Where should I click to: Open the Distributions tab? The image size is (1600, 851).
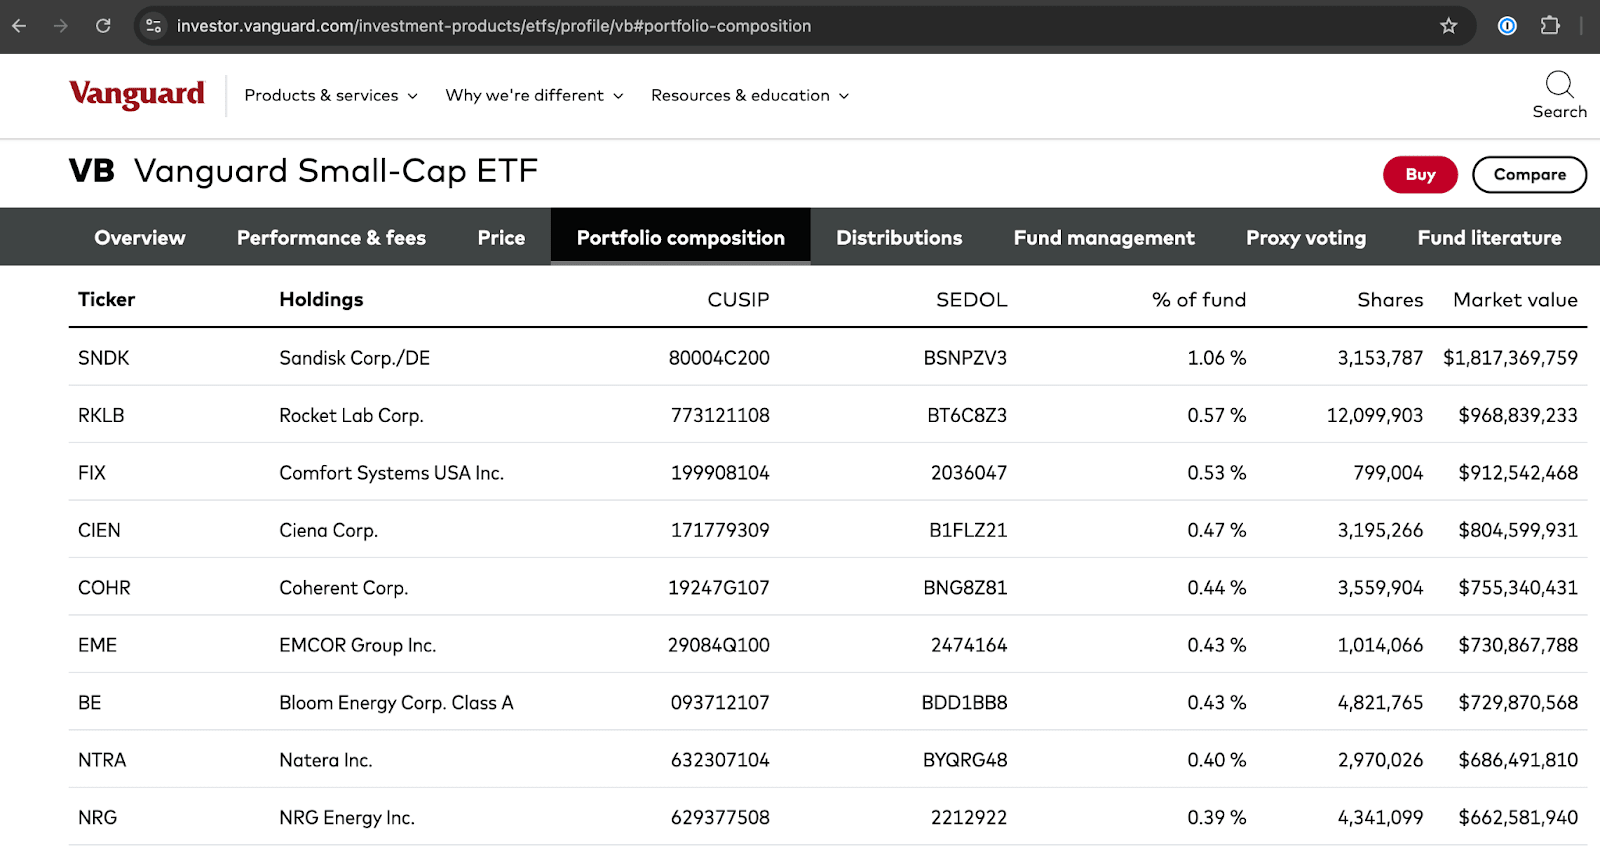(x=899, y=238)
